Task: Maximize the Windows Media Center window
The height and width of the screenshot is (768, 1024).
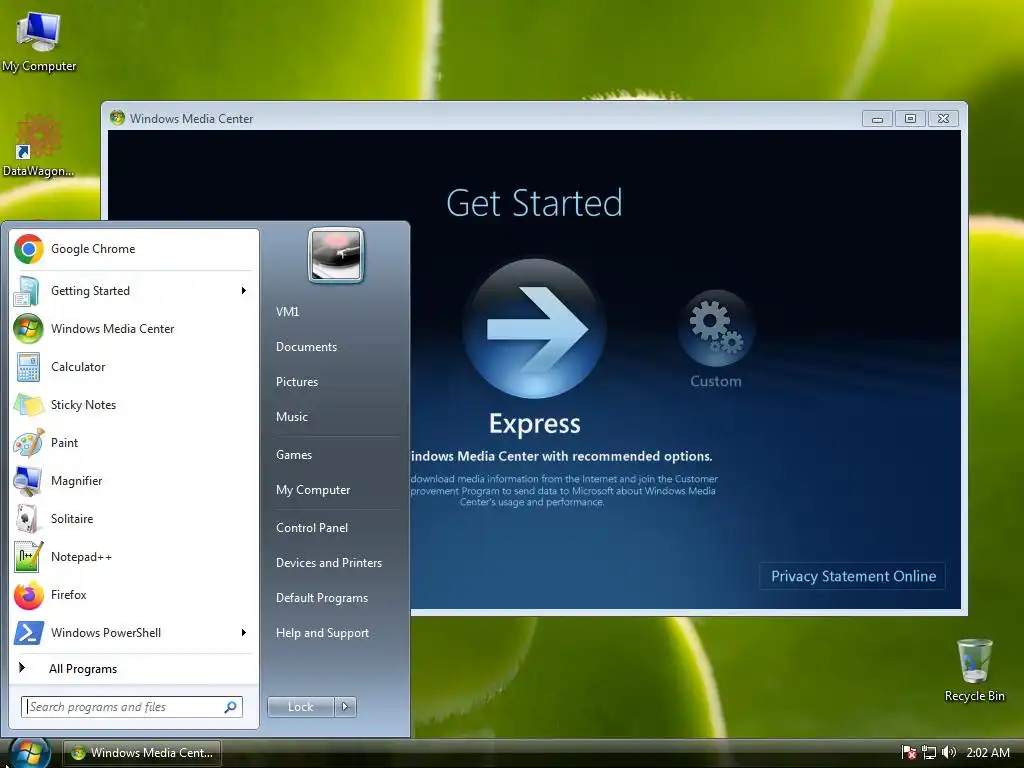Action: [910, 118]
